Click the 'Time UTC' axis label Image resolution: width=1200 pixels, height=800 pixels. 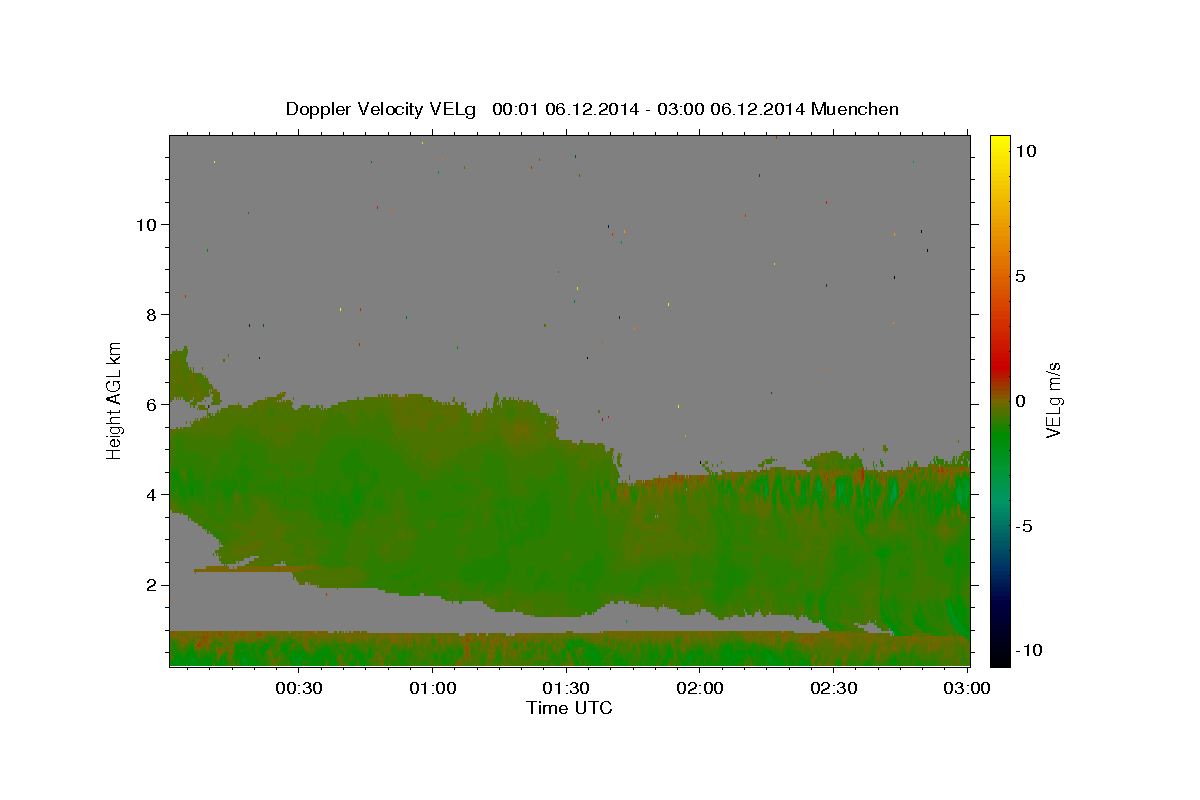coord(569,708)
